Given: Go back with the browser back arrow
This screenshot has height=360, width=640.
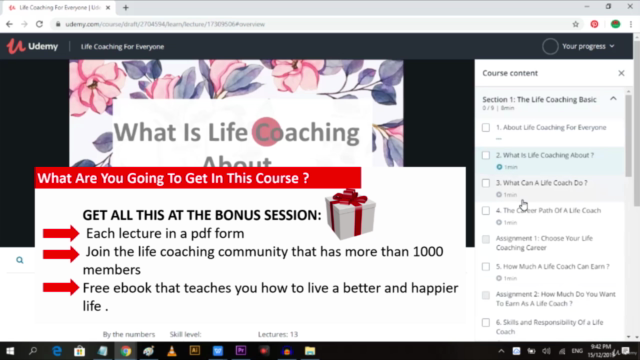Looking at the screenshot, I should (9, 24).
